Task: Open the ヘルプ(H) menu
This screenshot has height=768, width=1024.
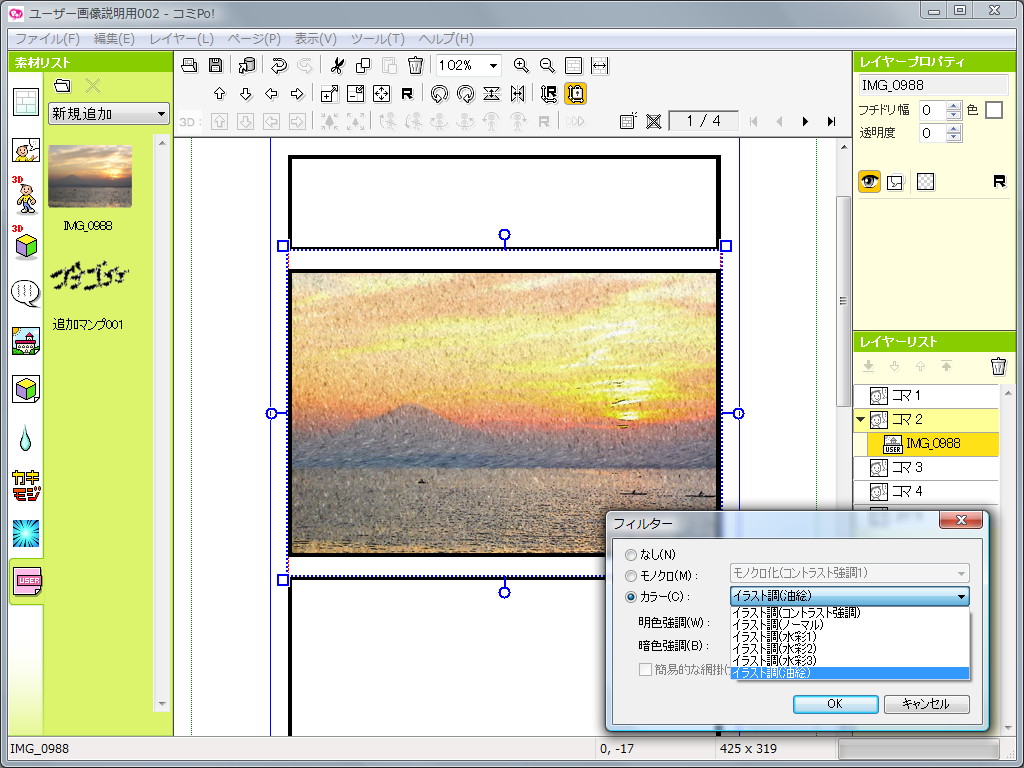Action: pos(446,39)
